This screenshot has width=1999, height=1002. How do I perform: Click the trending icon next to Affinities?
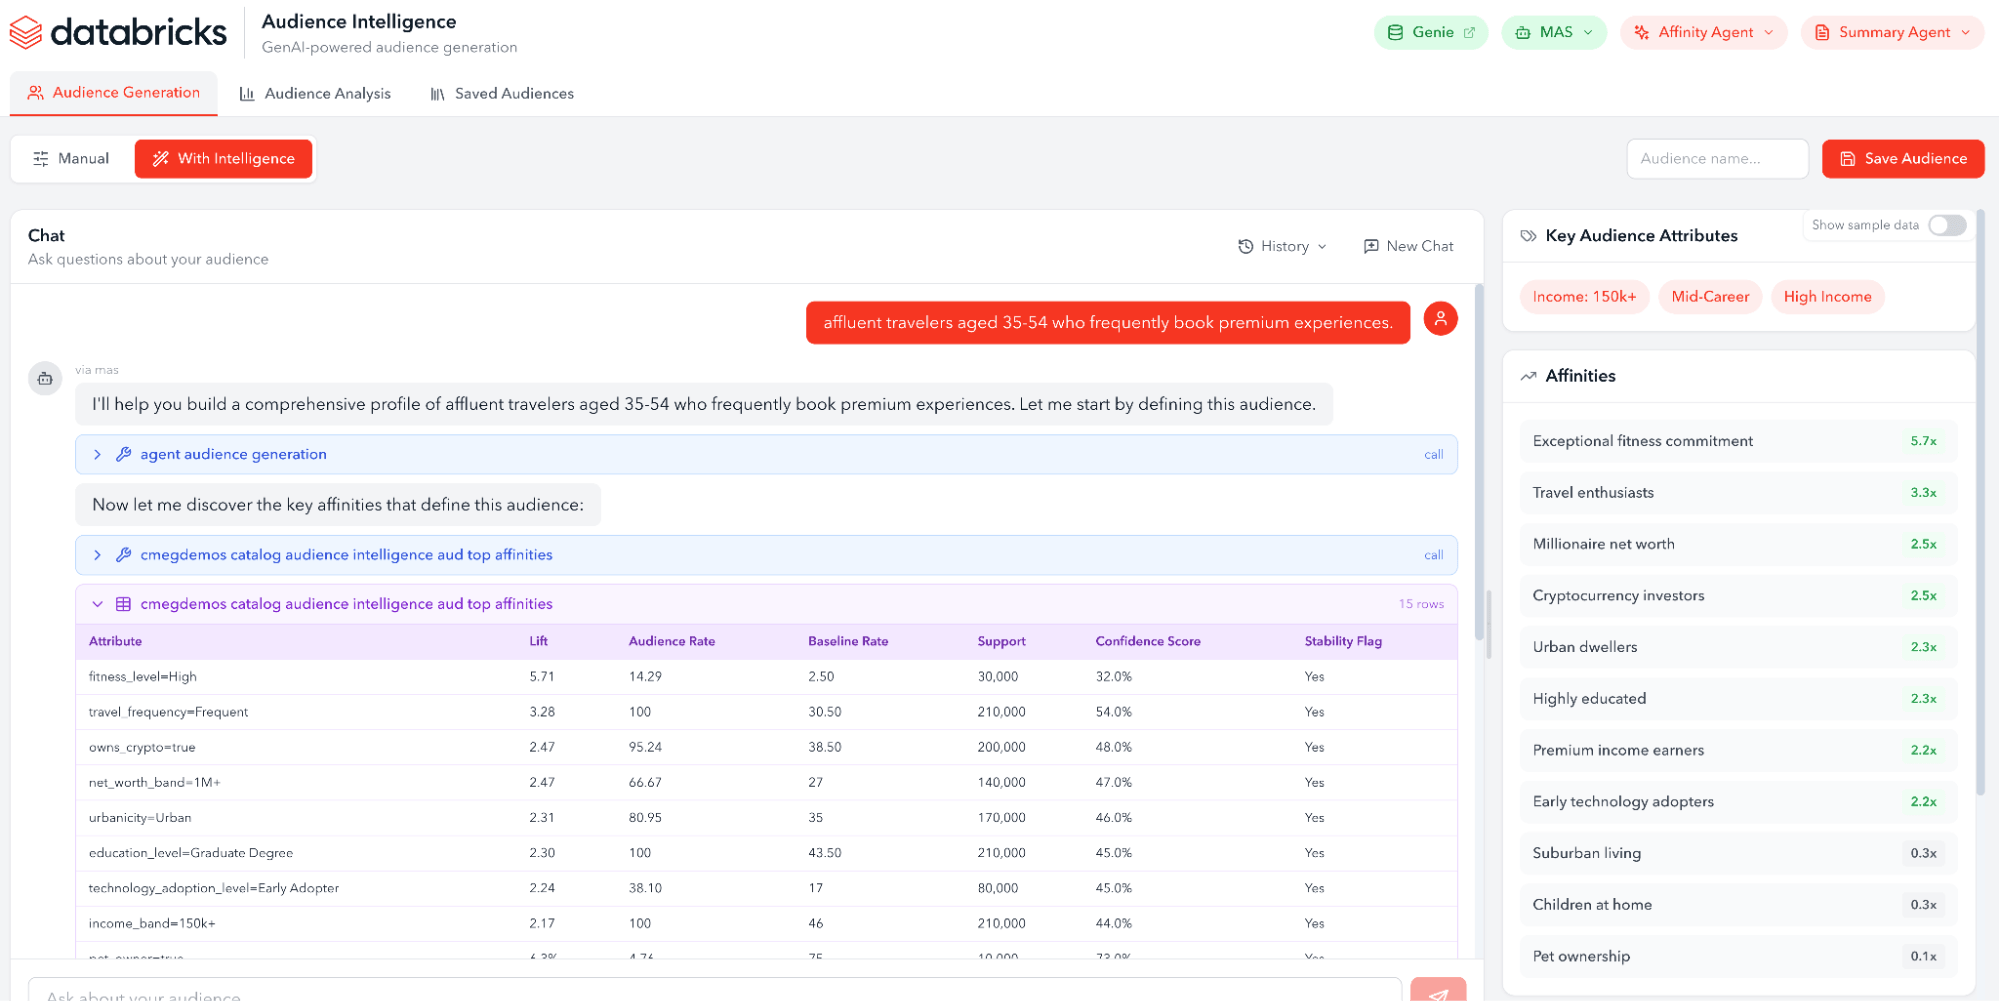click(1528, 376)
